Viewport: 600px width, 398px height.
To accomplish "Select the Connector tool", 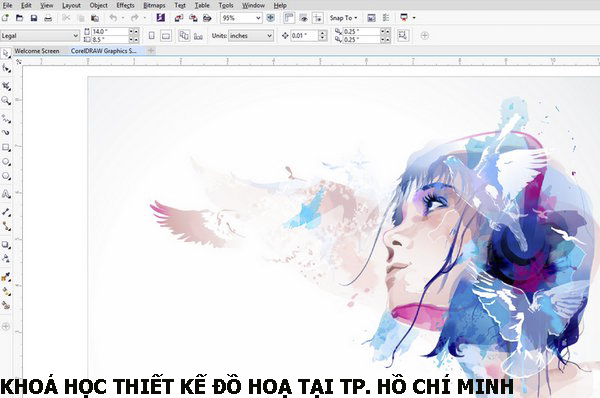I will [6, 226].
